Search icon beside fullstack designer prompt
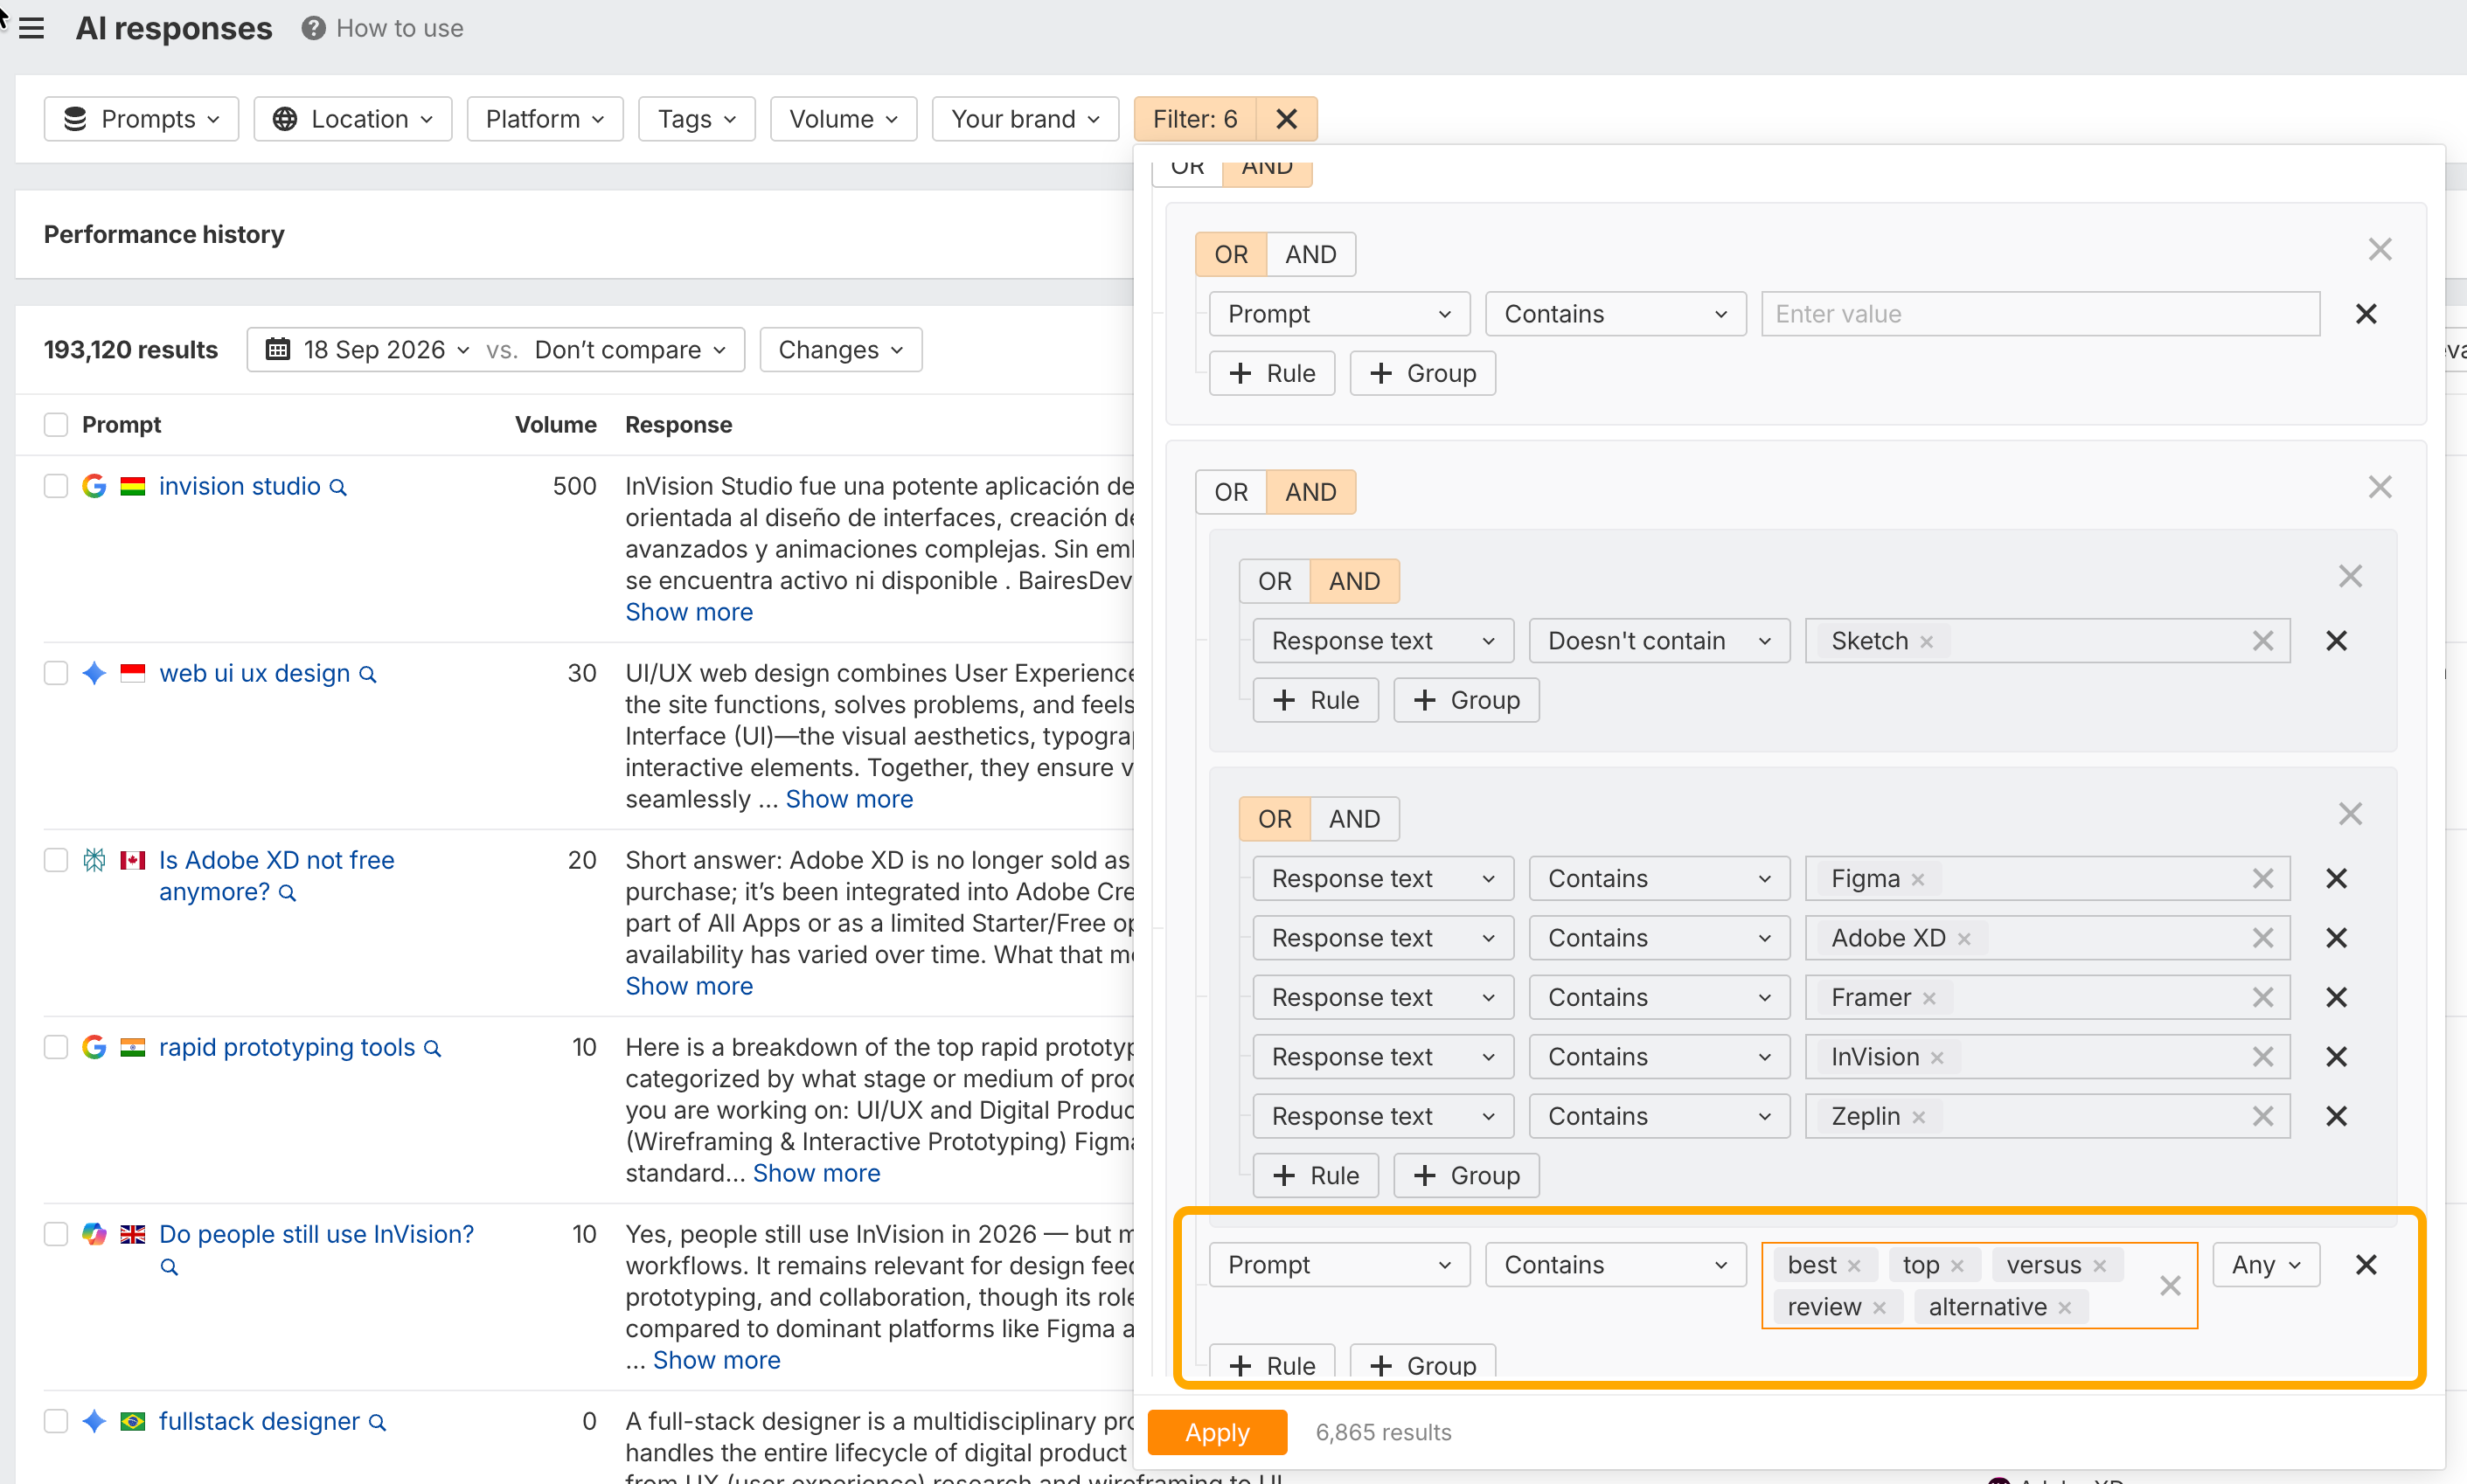 tap(377, 1423)
